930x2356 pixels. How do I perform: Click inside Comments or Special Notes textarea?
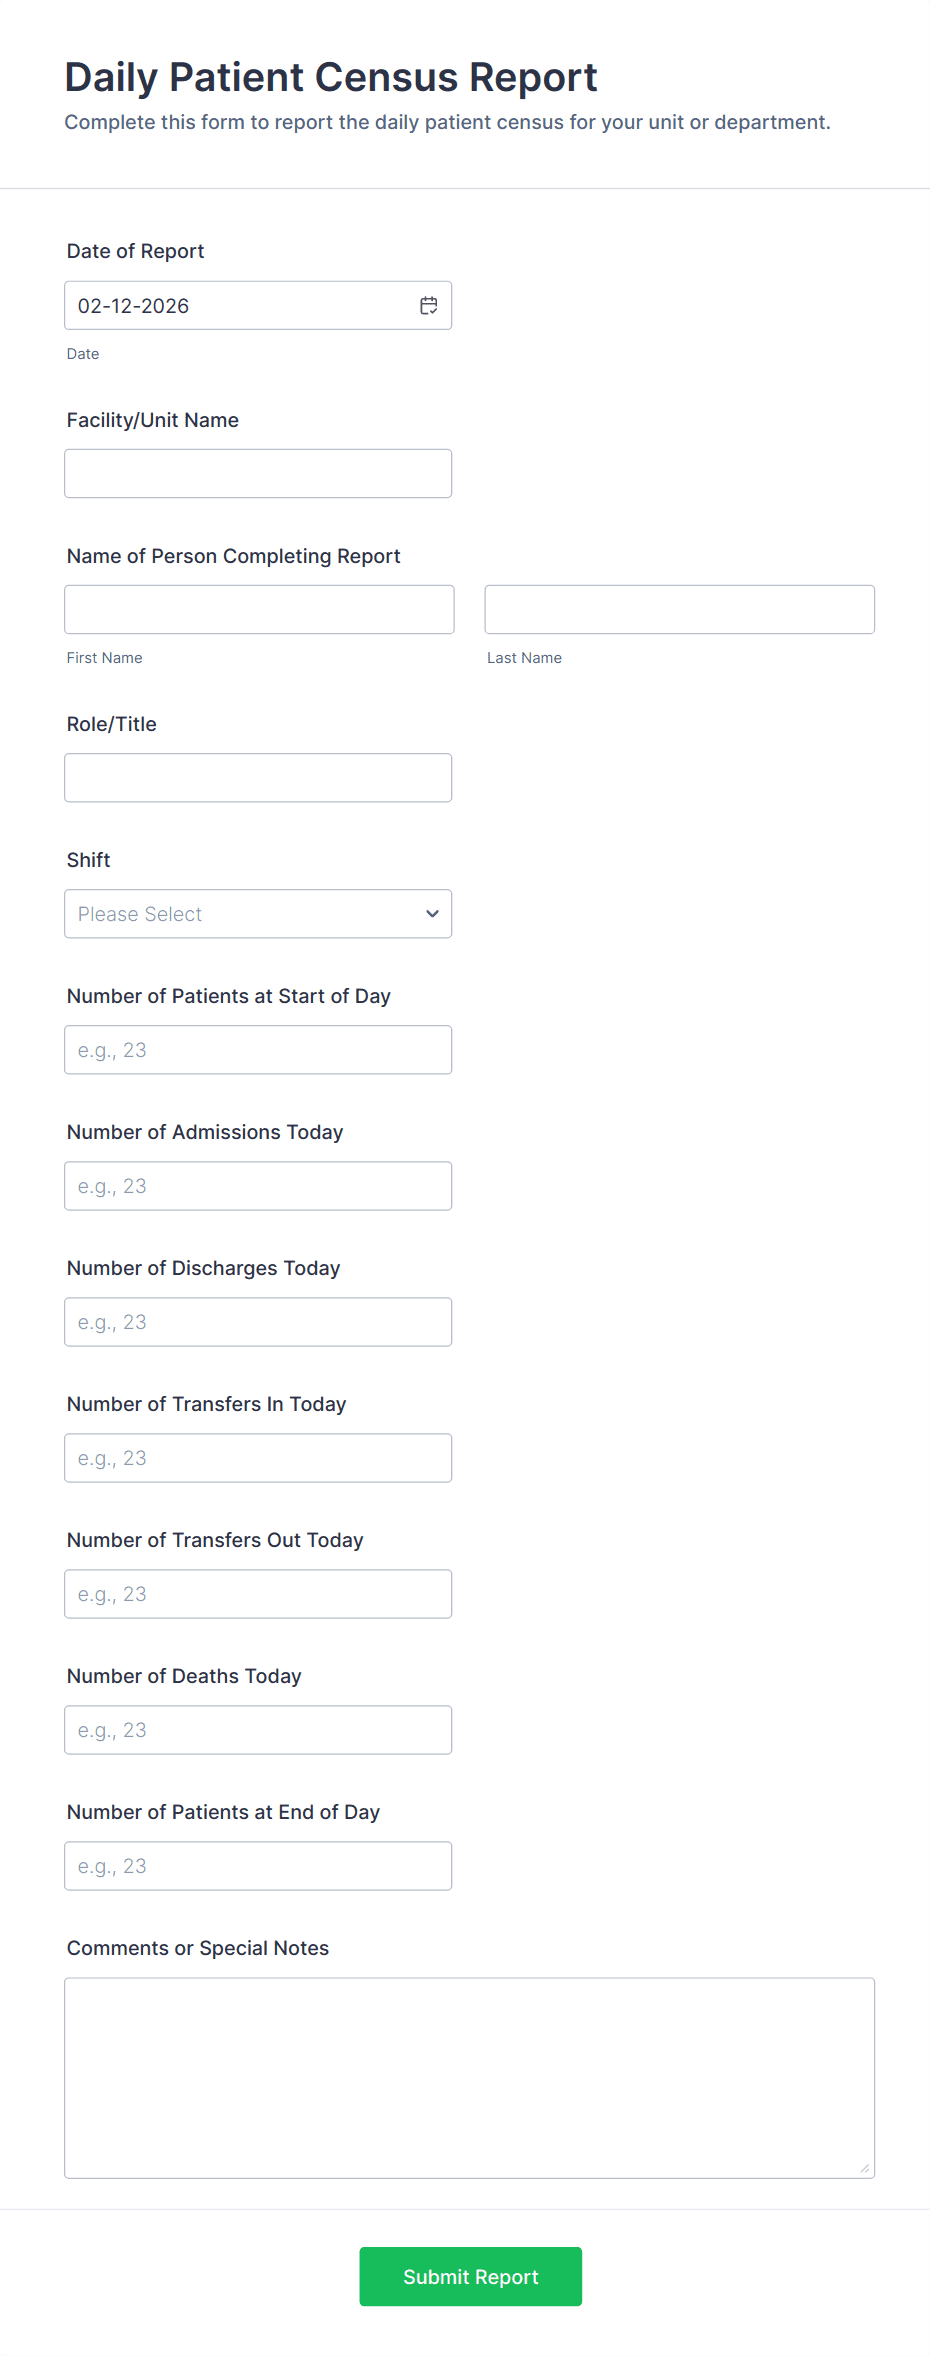click(469, 2077)
